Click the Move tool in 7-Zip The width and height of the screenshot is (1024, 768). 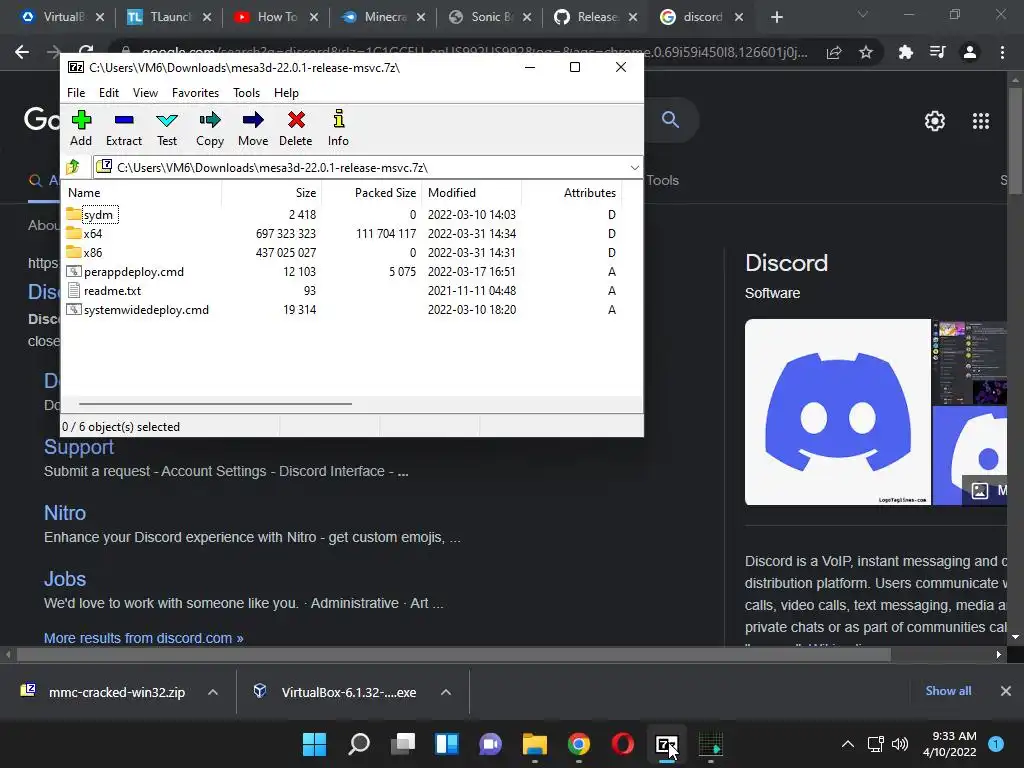coord(253,128)
